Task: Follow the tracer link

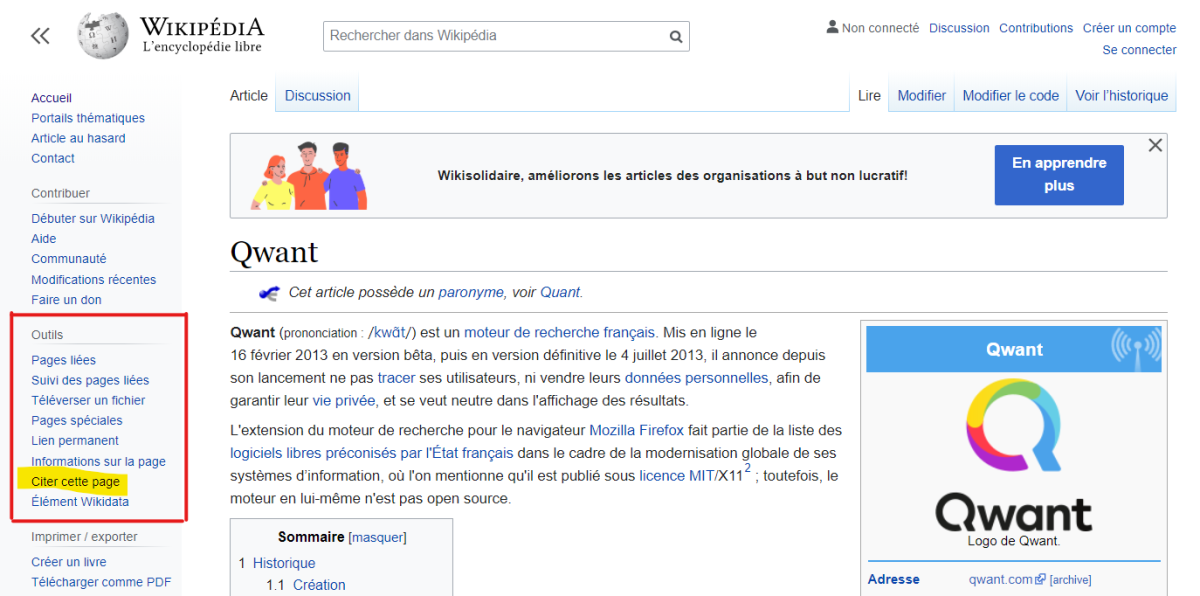Action: [x=396, y=378]
